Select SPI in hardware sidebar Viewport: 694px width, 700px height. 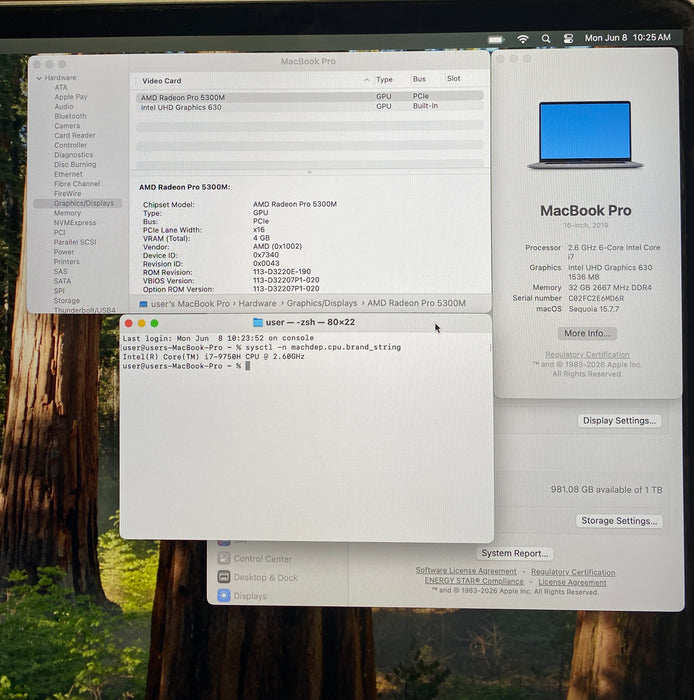59,291
